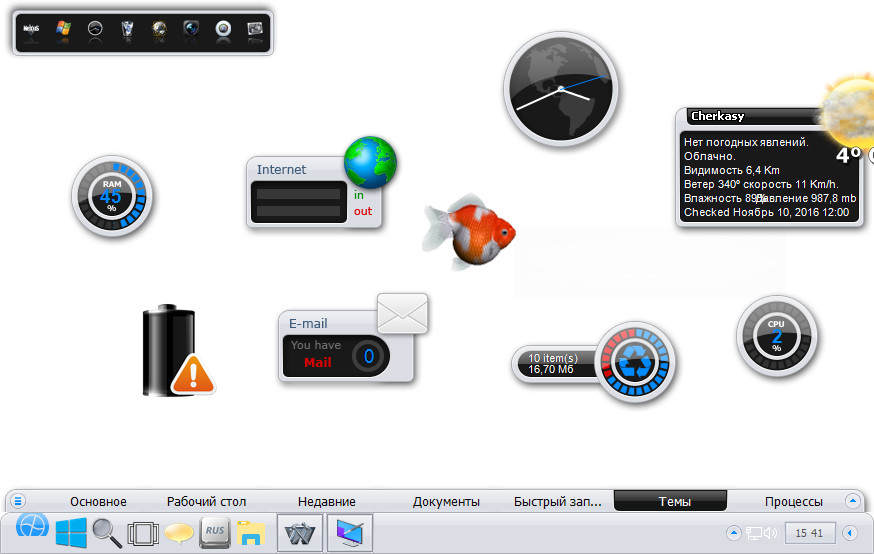The image size is (874, 554).
Task: Open the envelope icon on E-mail widget
Action: (x=402, y=314)
